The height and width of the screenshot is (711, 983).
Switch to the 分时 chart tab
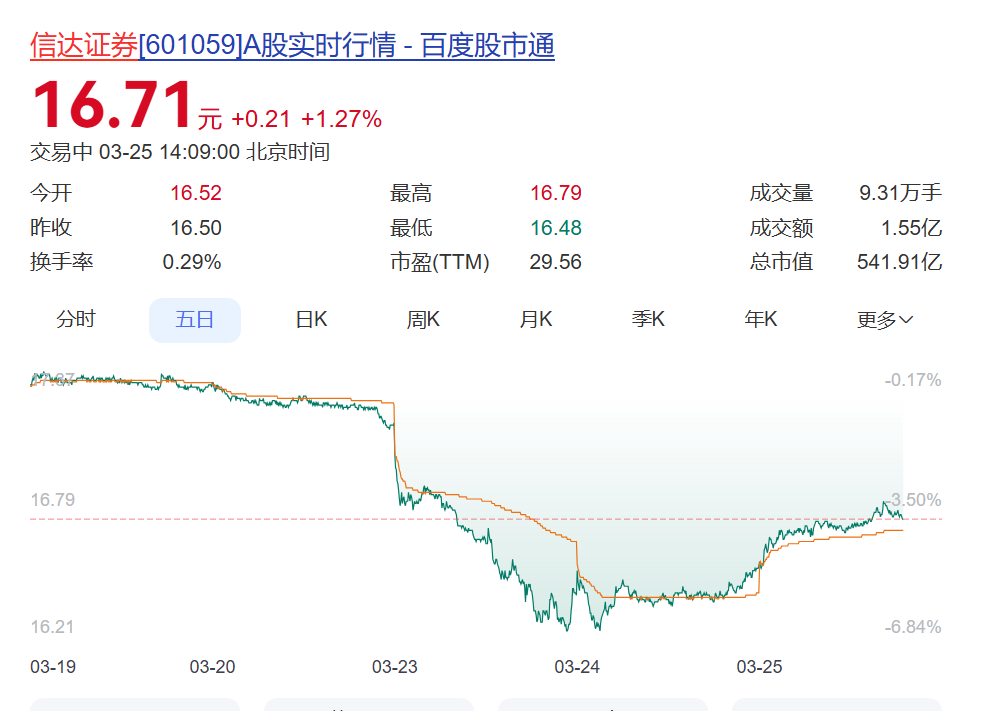pyautogui.click(x=76, y=320)
